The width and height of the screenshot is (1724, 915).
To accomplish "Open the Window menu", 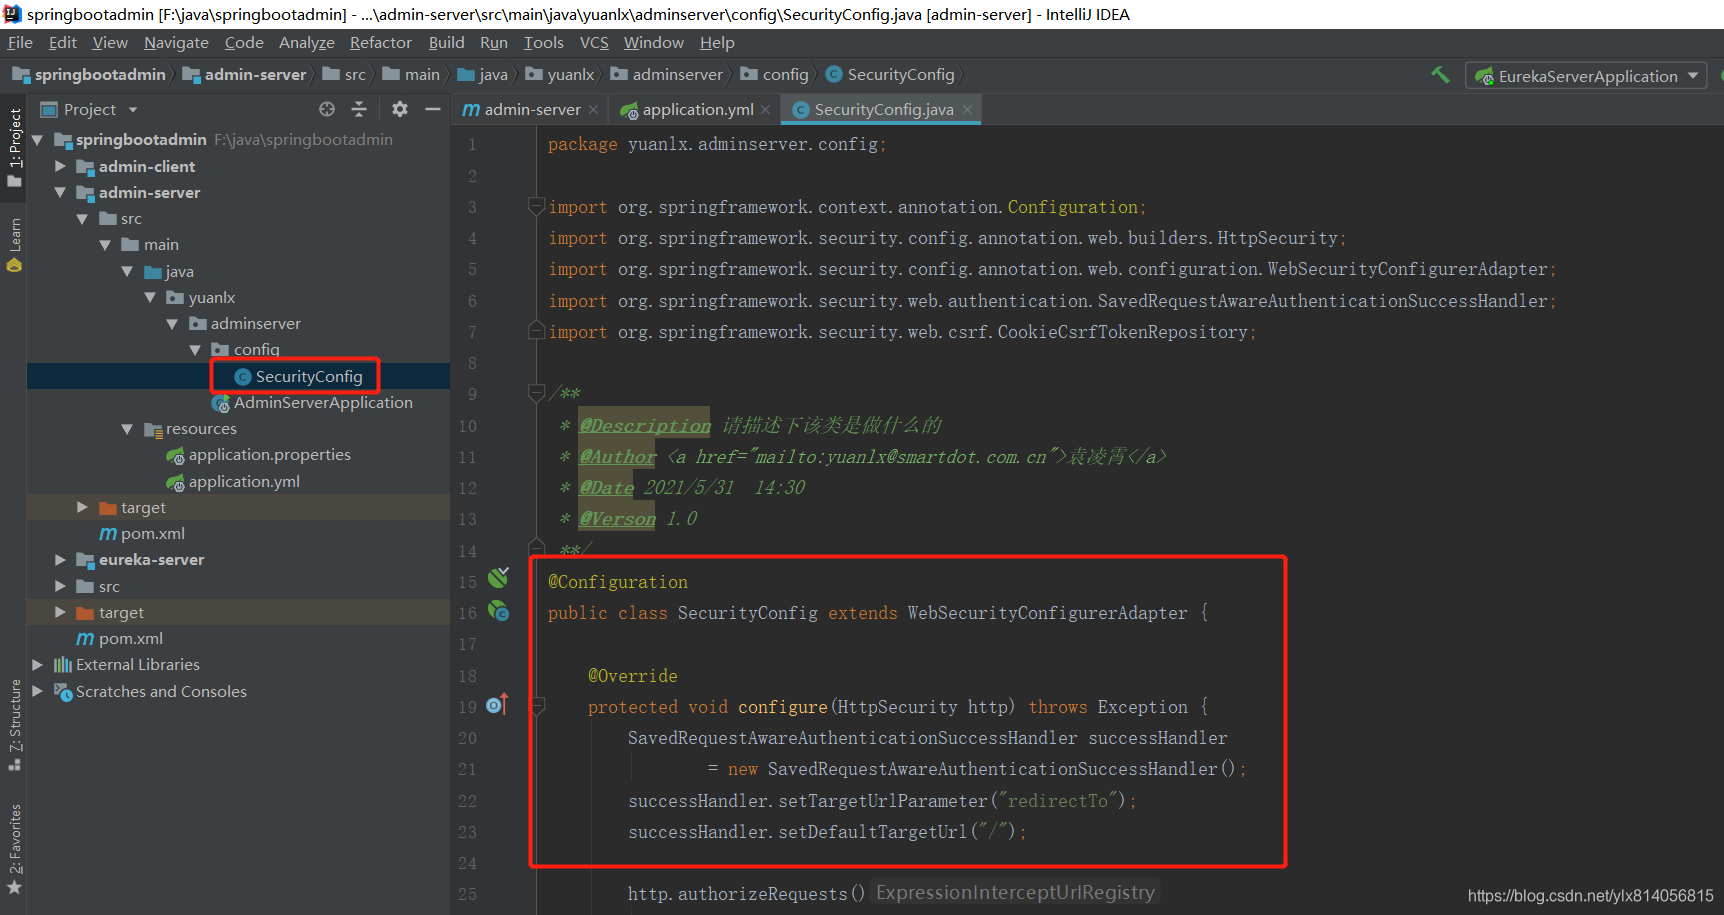I will (x=654, y=42).
